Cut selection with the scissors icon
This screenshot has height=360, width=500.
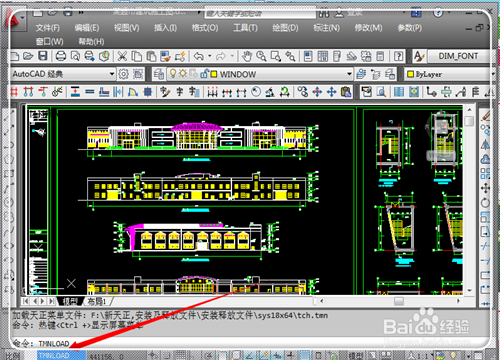[122, 56]
